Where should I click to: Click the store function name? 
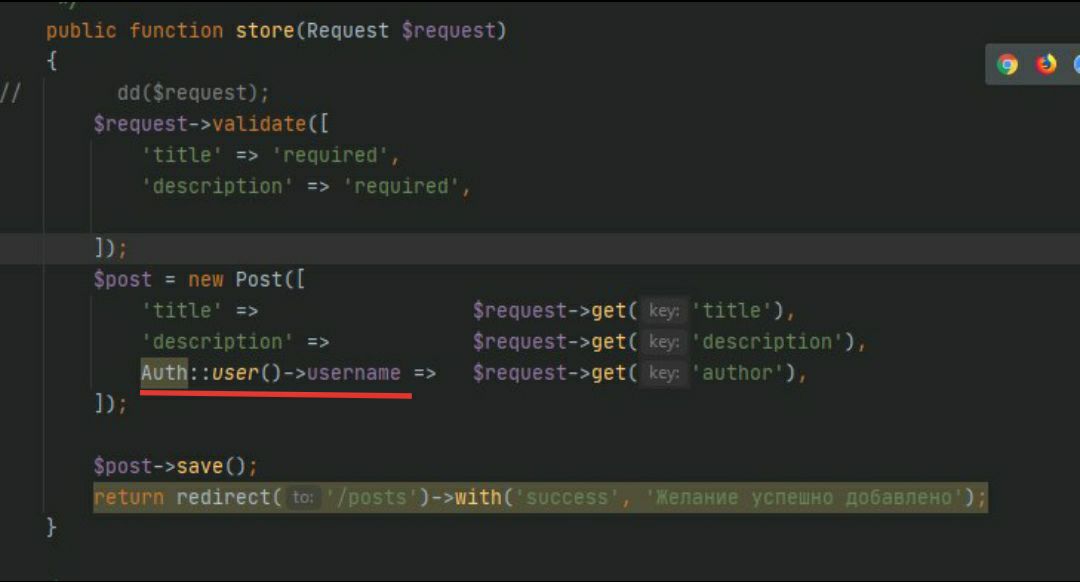tap(265, 31)
